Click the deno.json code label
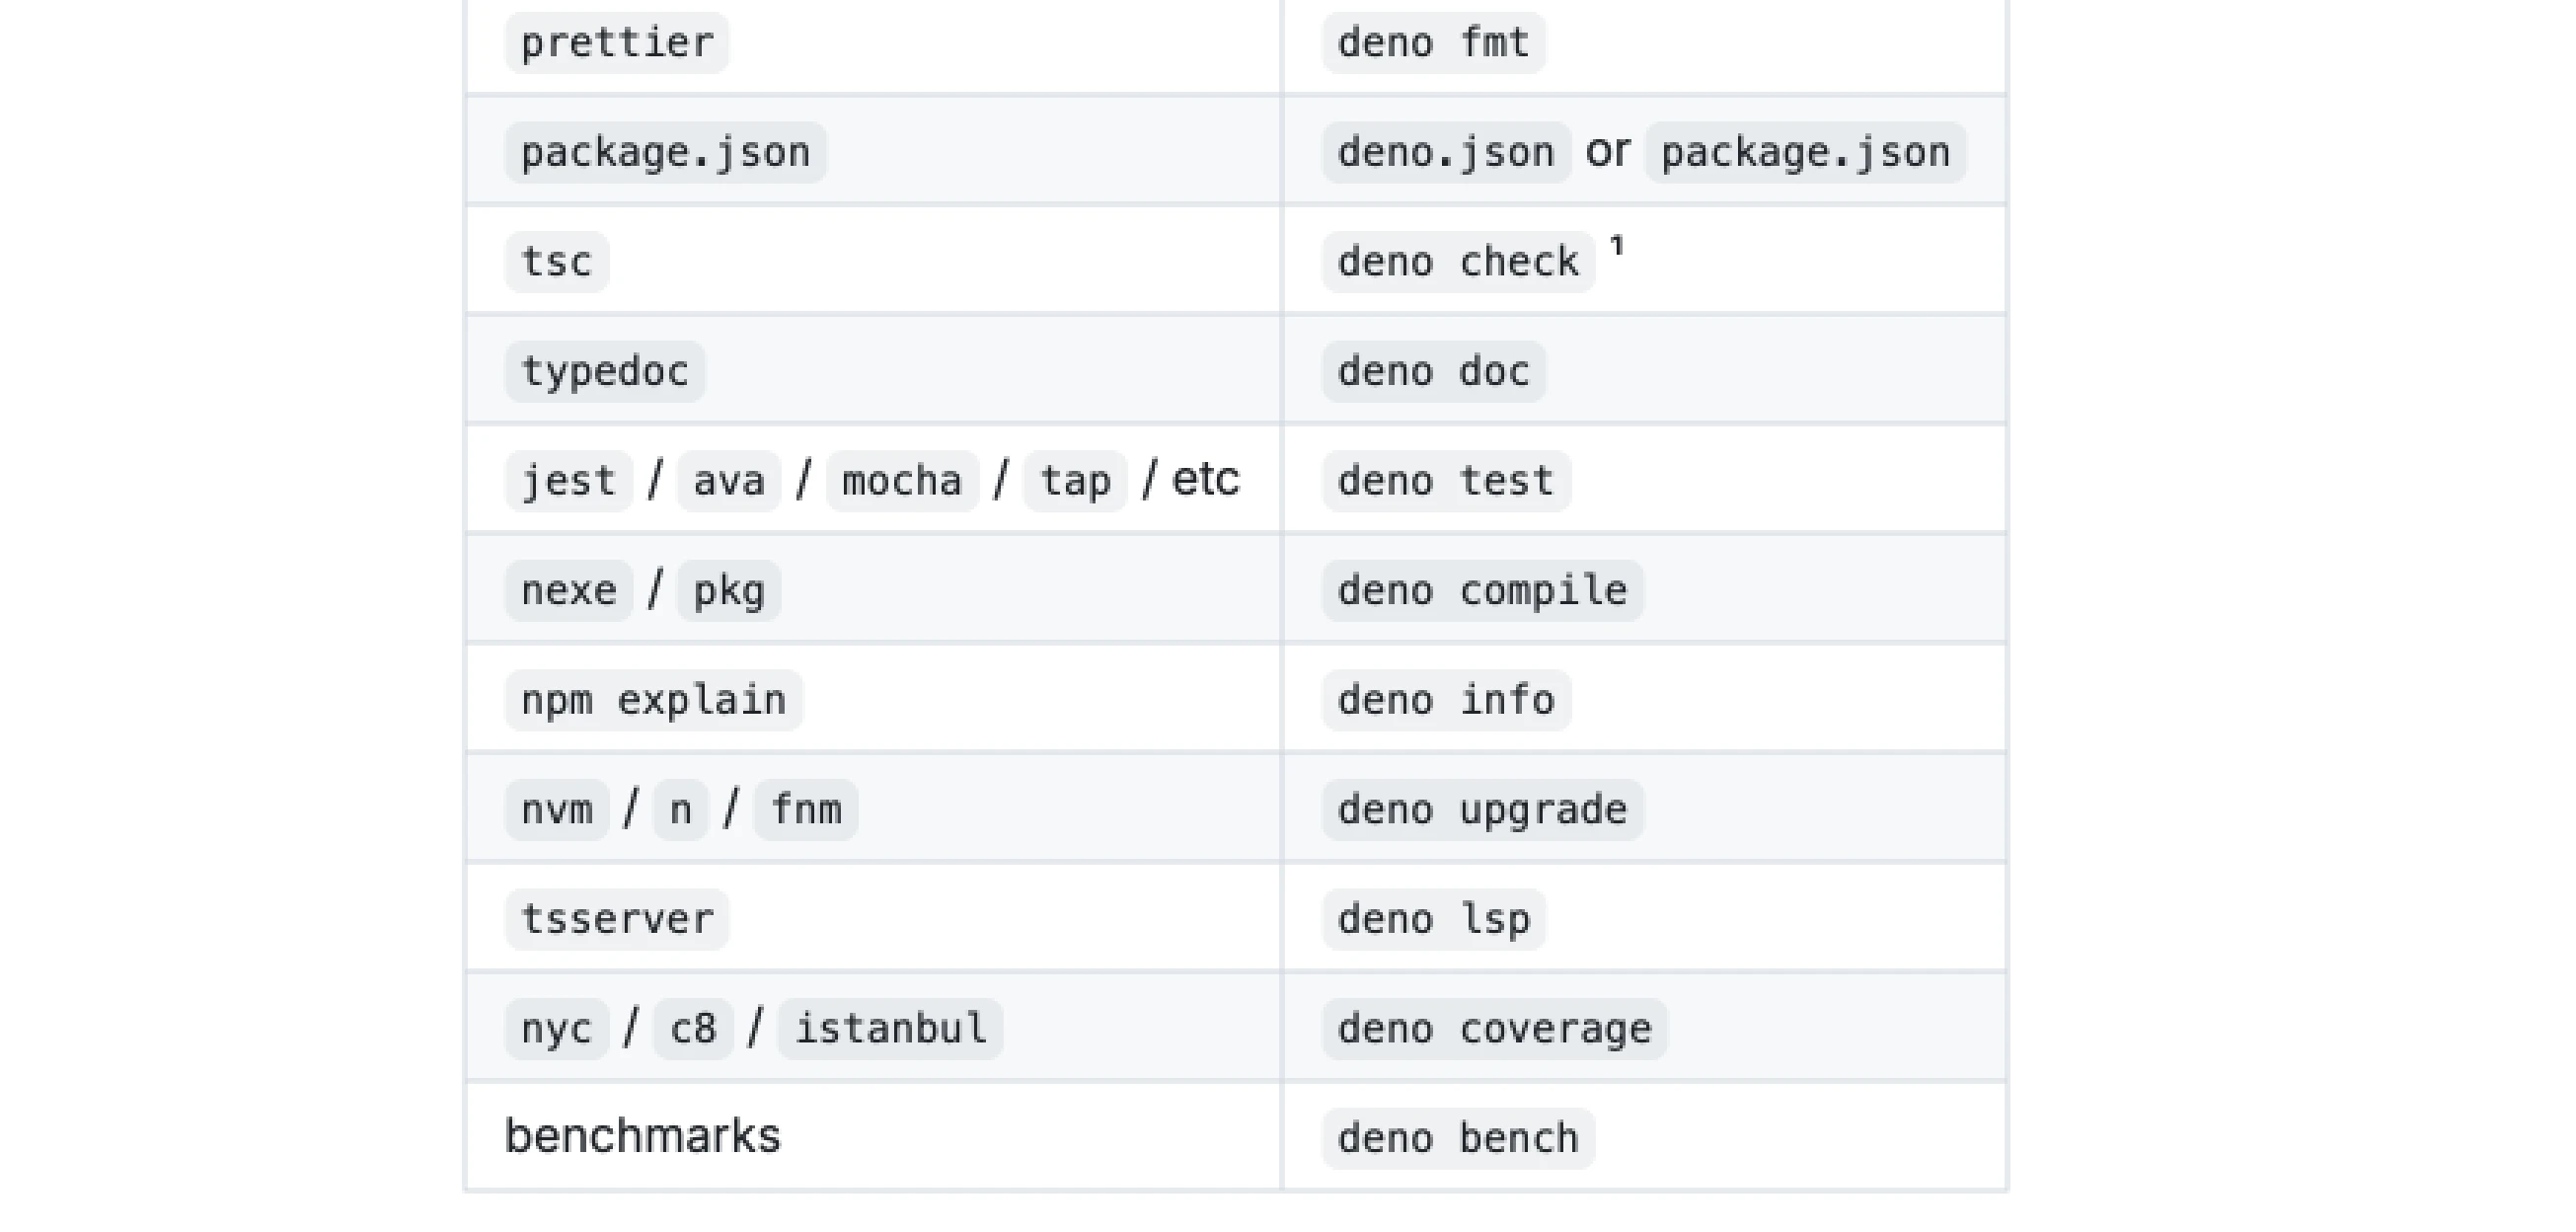 tap(1446, 153)
